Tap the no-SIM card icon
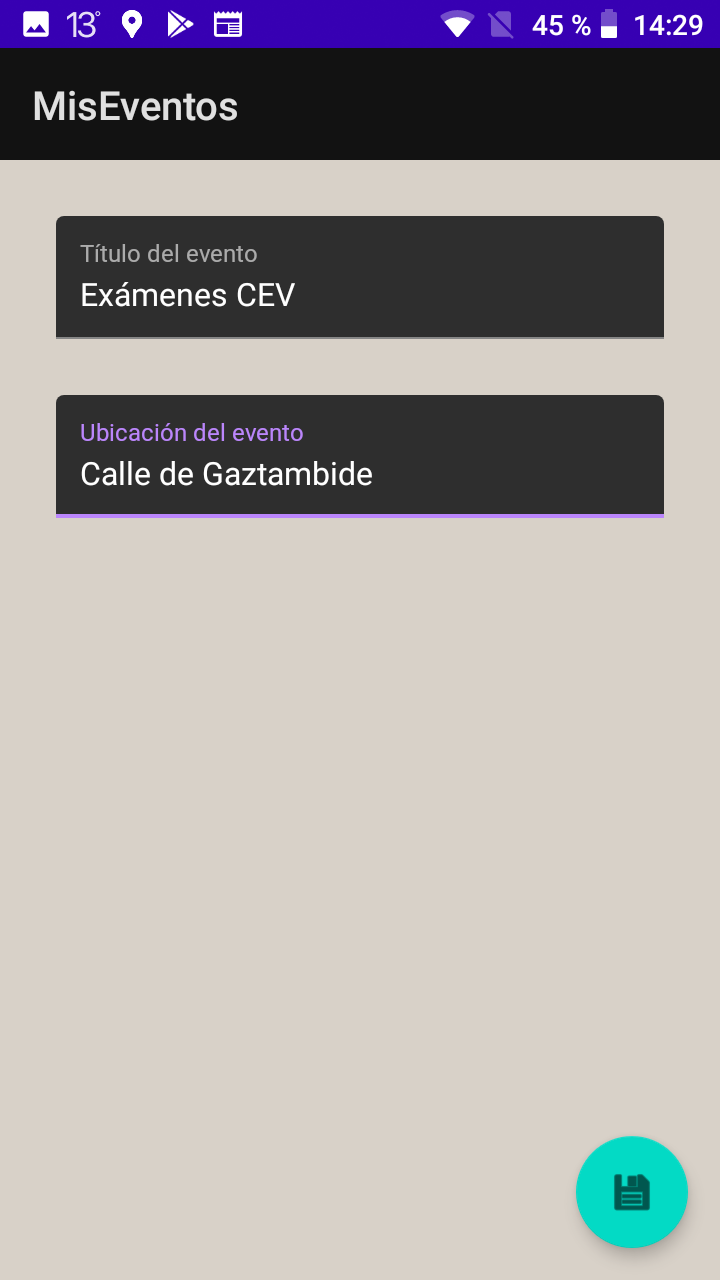The width and height of the screenshot is (720, 1280). point(501,24)
